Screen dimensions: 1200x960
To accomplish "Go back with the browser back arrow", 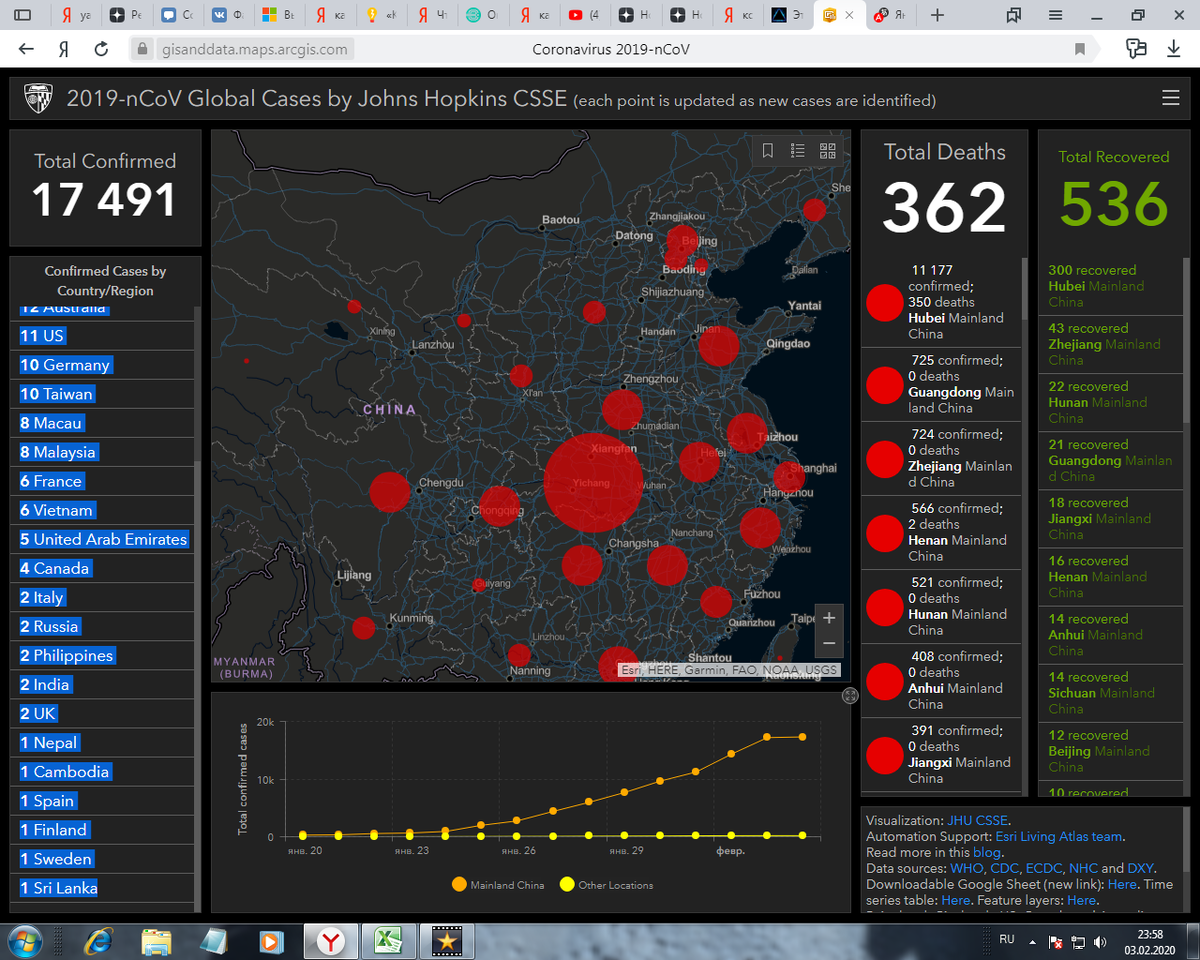I will coord(26,49).
